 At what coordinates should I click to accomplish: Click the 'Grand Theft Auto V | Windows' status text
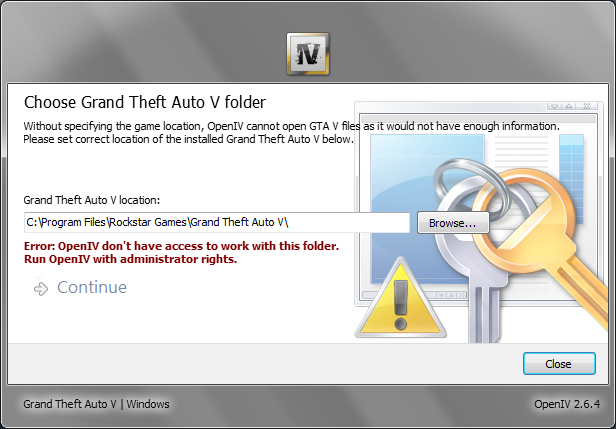pyautogui.click(x=96, y=404)
